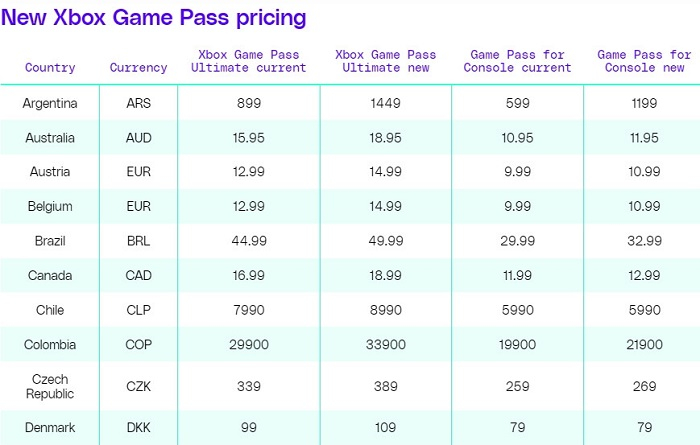Select the Country column header
This screenshot has width=700, height=445.
pyautogui.click(x=50, y=68)
